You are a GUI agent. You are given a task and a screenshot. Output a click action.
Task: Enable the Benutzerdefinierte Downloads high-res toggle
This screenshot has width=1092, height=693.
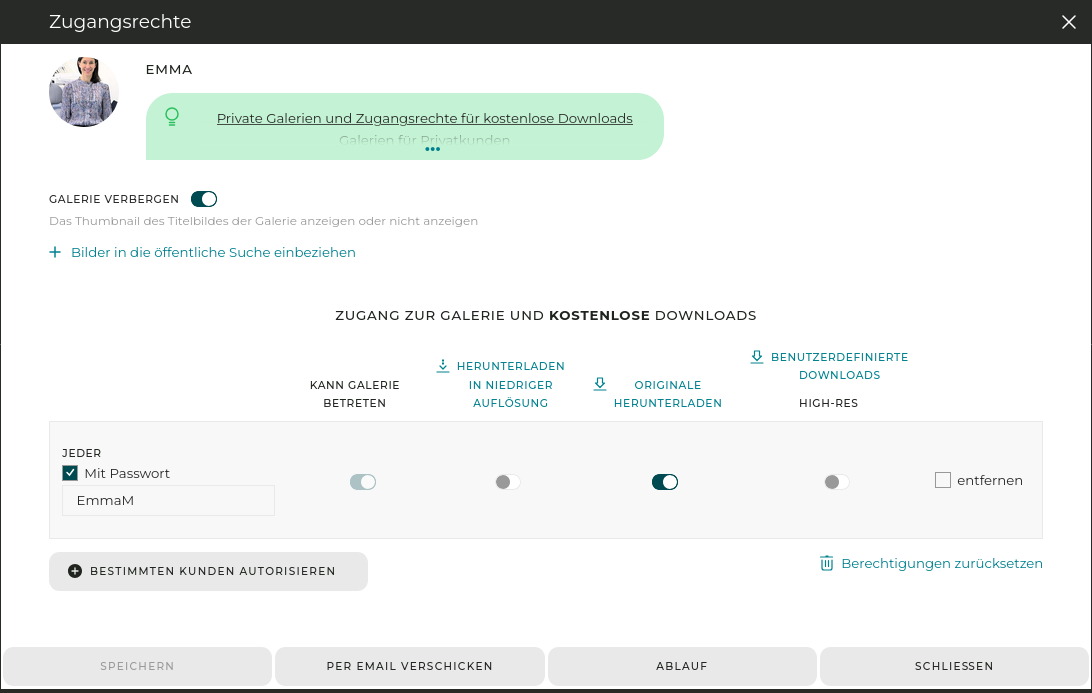pyautogui.click(x=836, y=481)
